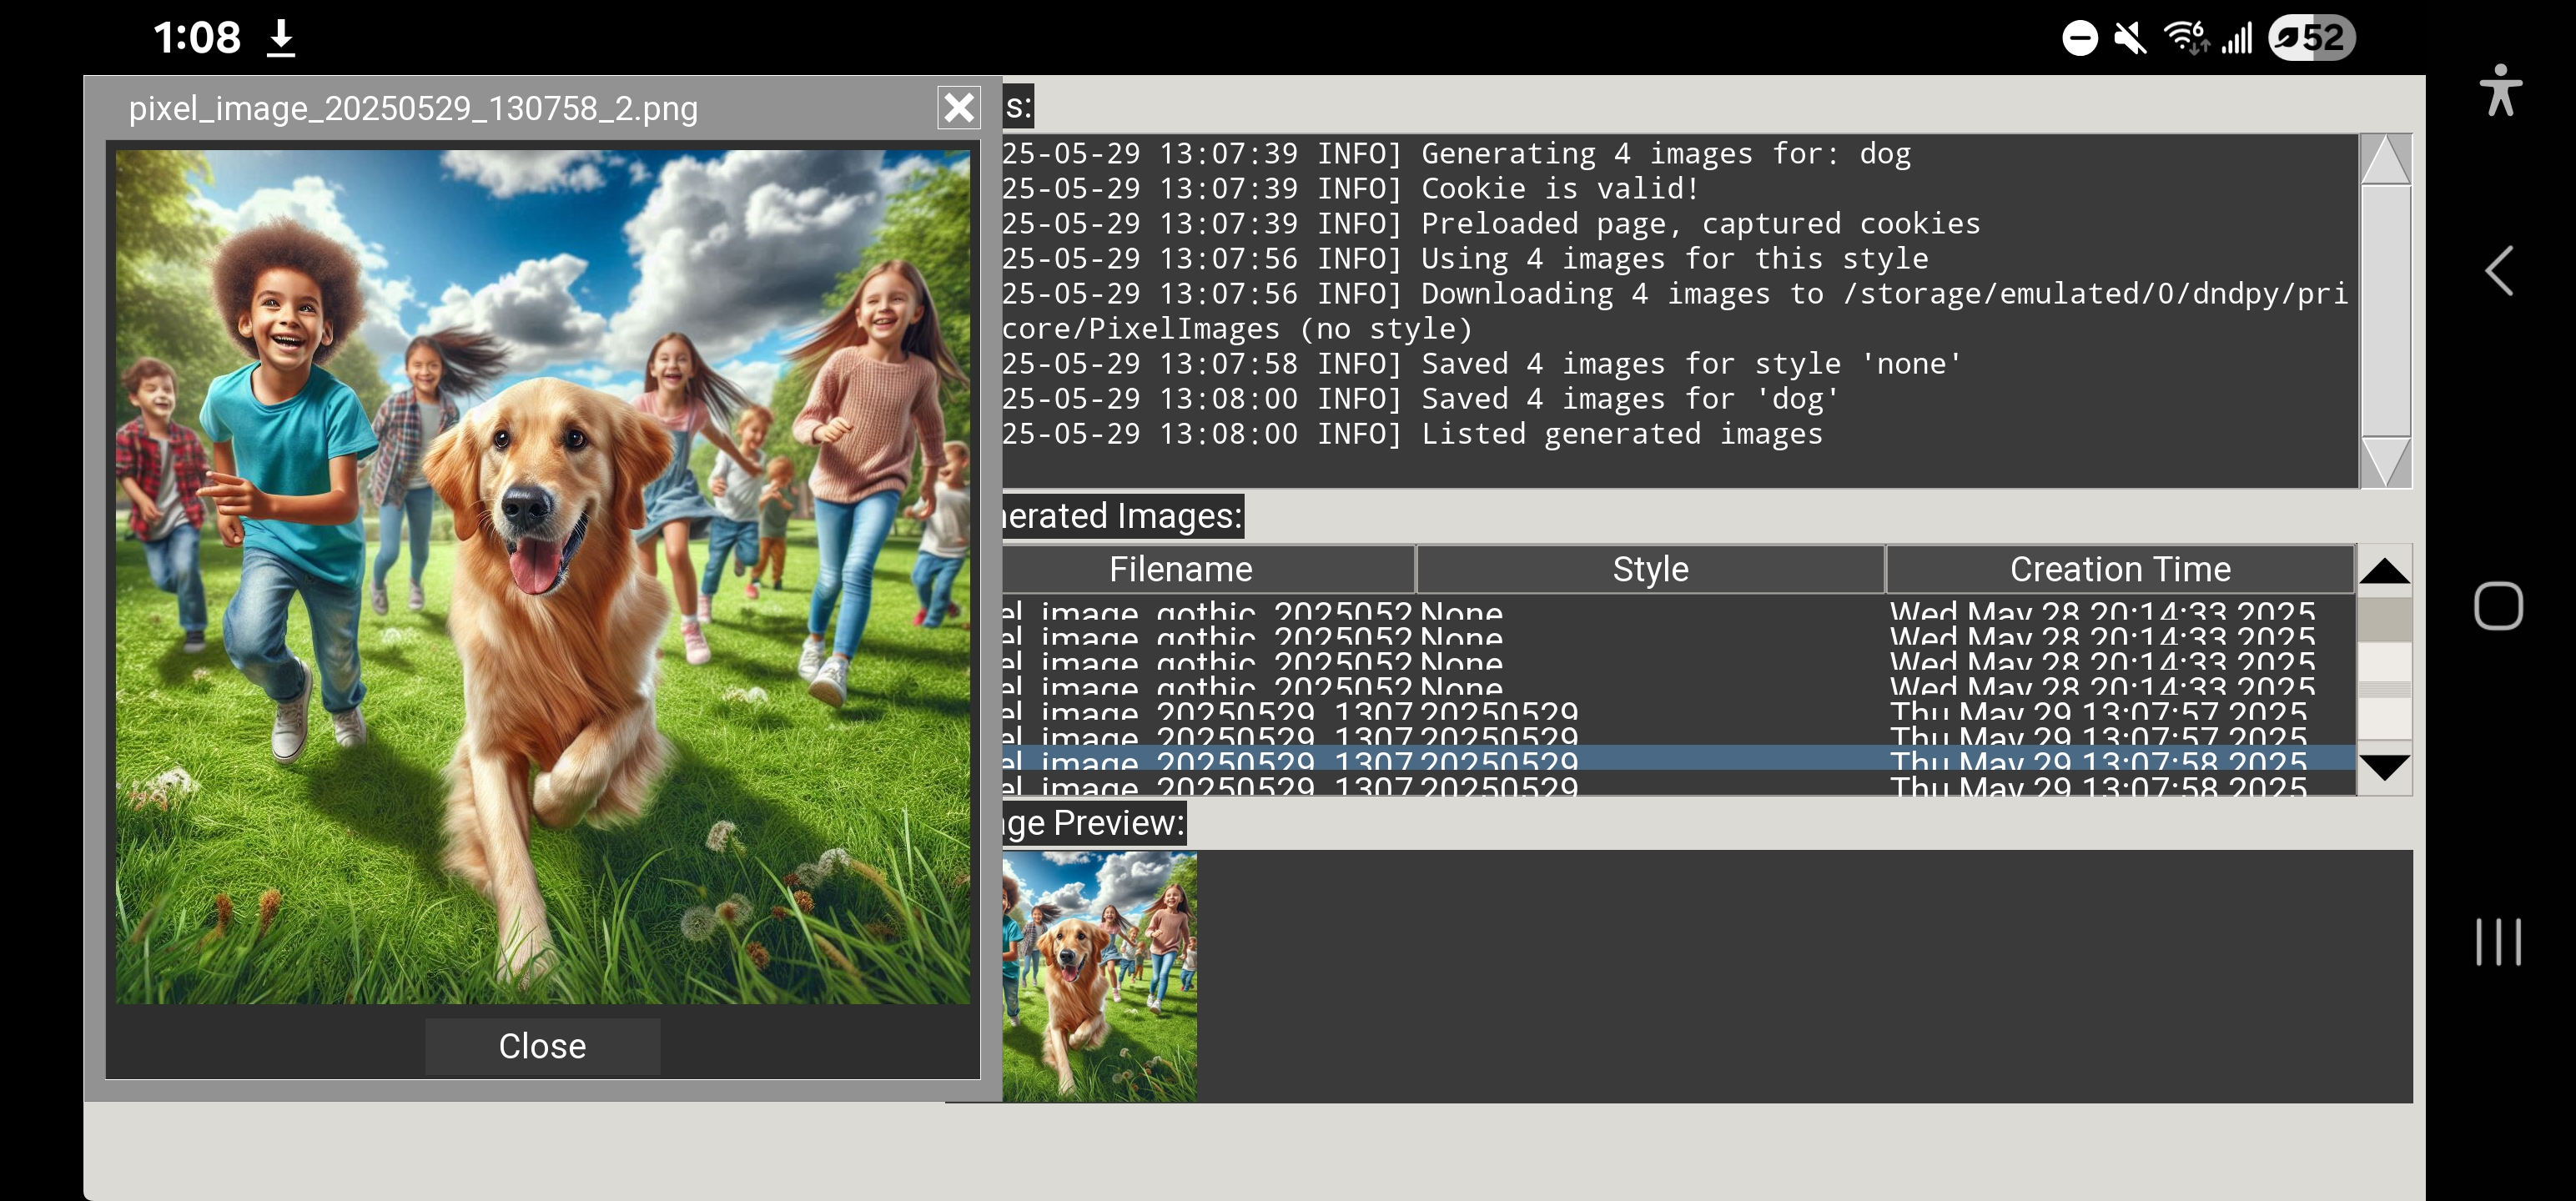Tap the Android accessibility shortcut icon
Viewport: 2576px width, 1201px height.
tap(2500, 91)
